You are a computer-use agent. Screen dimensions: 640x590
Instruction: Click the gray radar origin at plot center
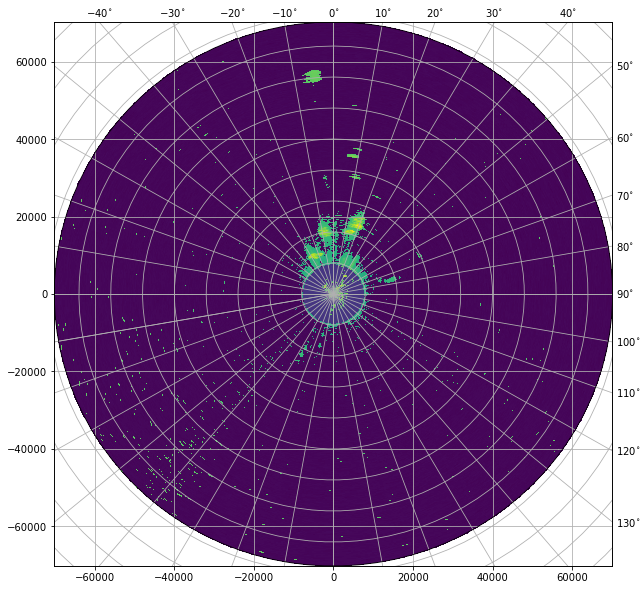(x=334, y=294)
